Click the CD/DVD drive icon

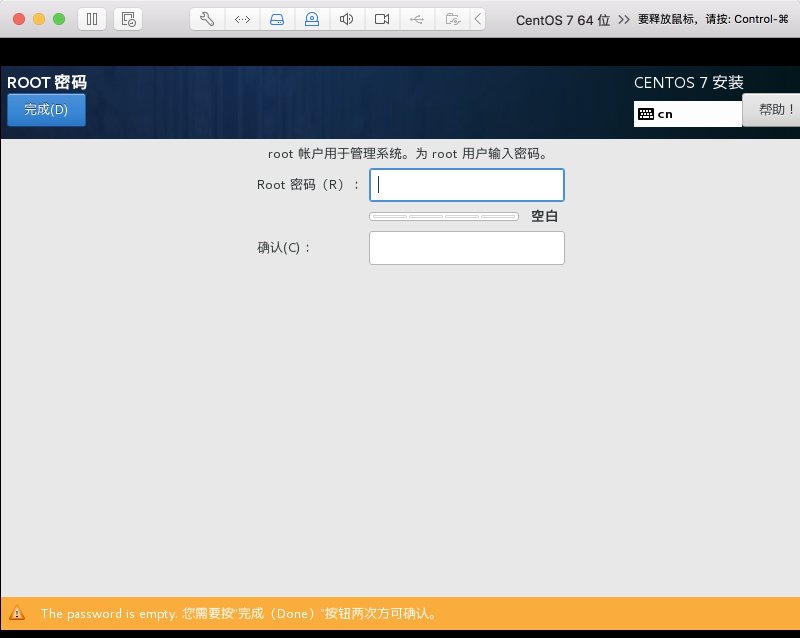(x=312, y=19)
